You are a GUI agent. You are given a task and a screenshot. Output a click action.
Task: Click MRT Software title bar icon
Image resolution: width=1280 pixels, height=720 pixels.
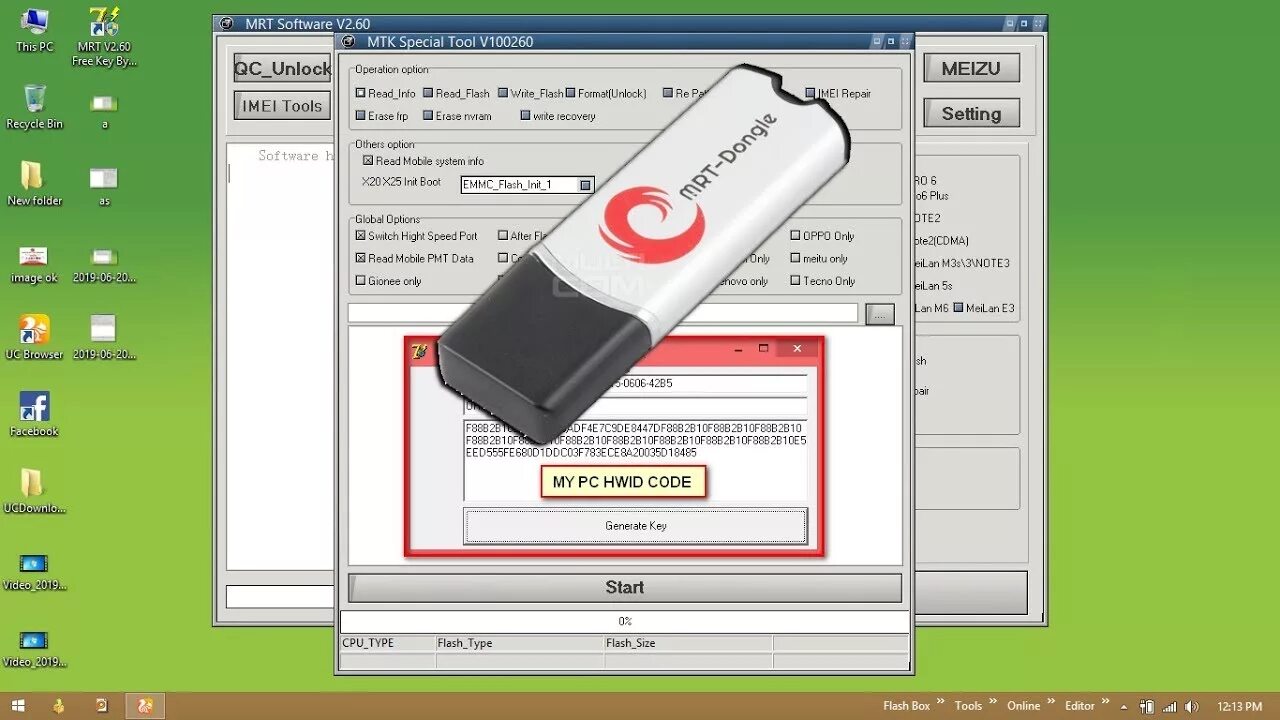227,24
